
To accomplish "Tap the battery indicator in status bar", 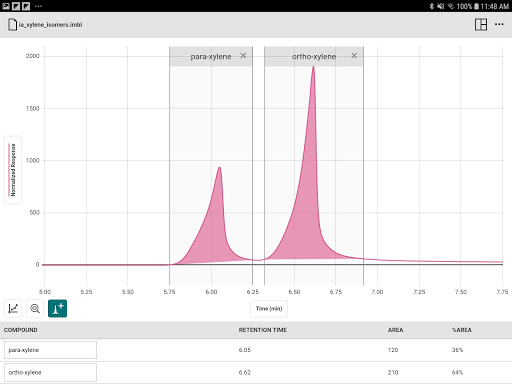I will 476,6.
